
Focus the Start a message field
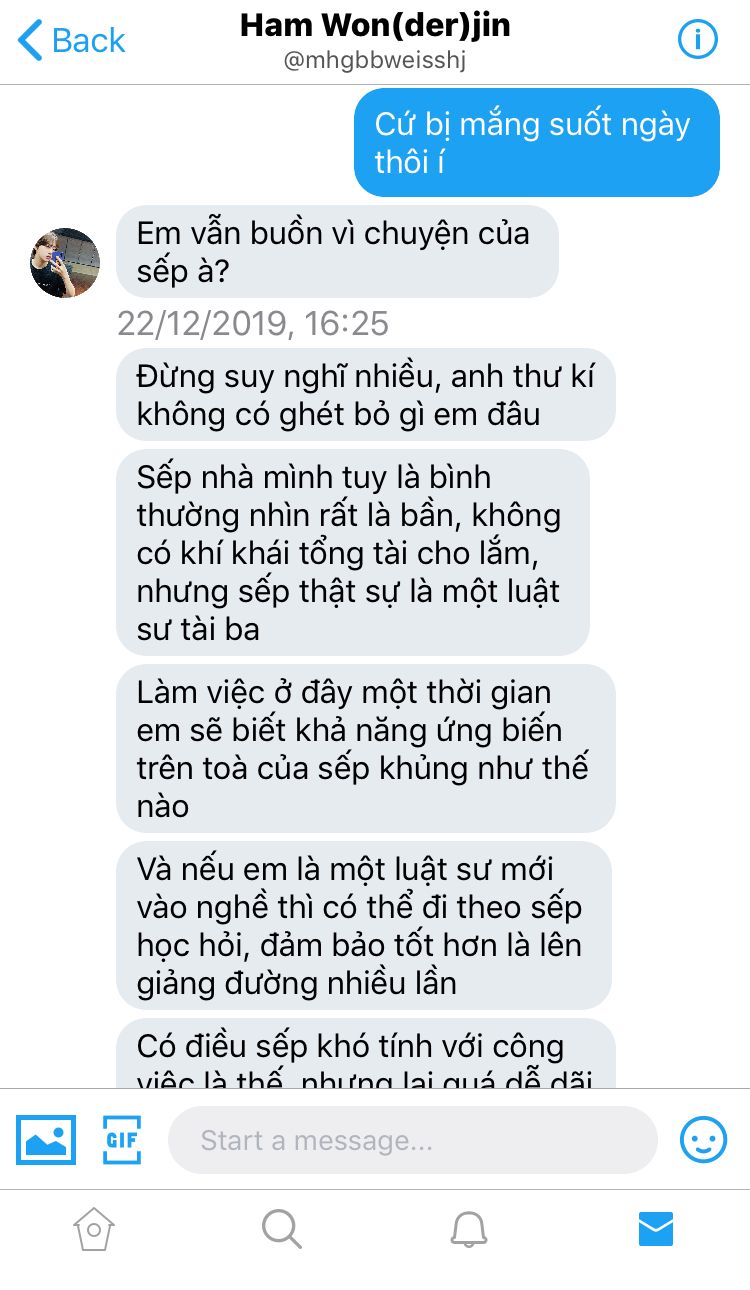(413, 1140)
